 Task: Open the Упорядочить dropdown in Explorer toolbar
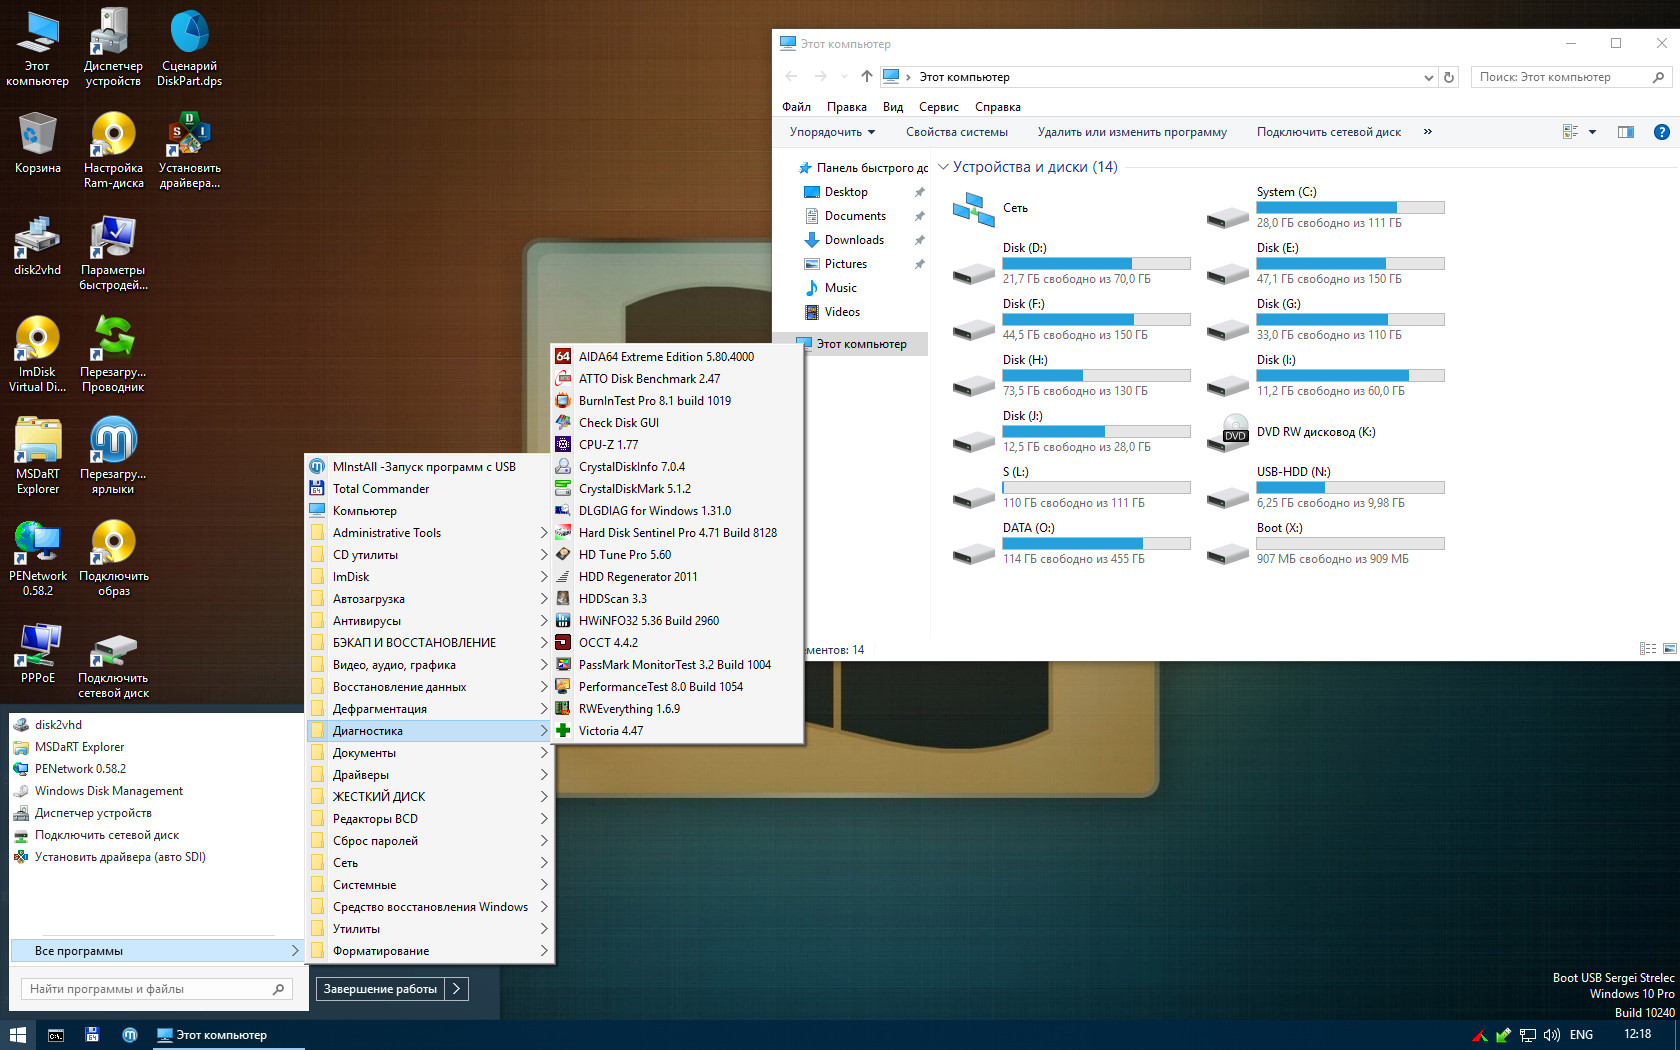point(832,132)
